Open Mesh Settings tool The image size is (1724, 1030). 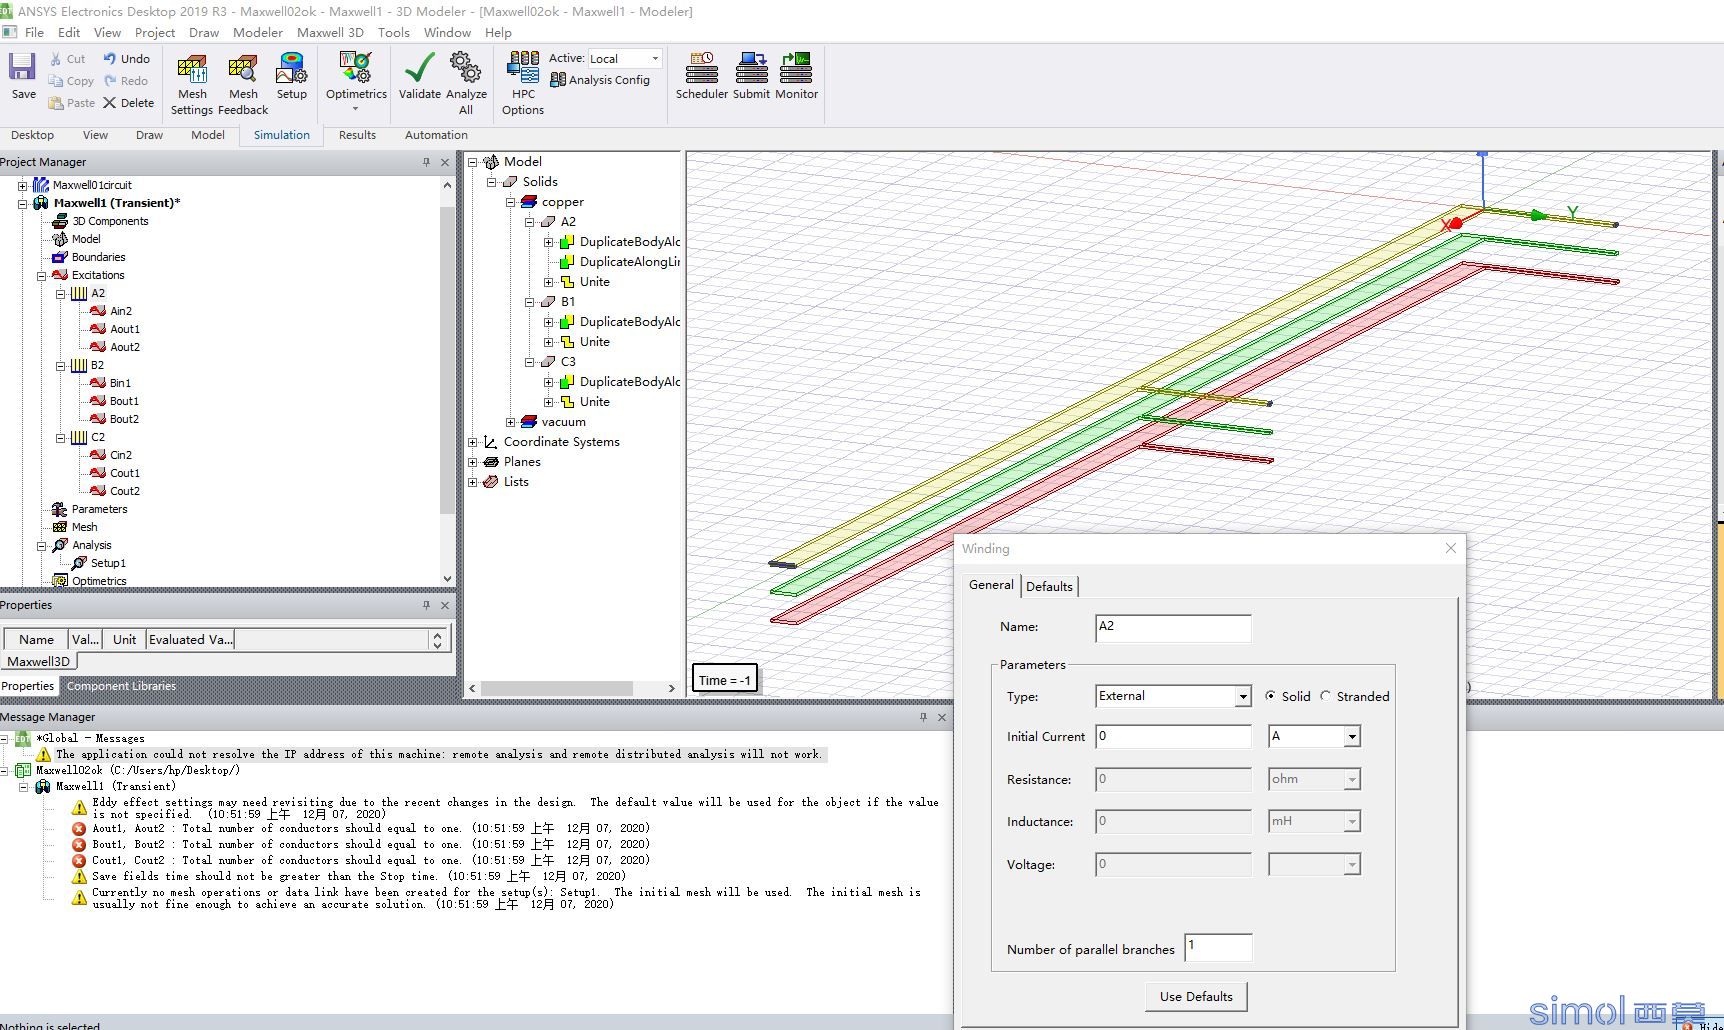pos(192,85)
